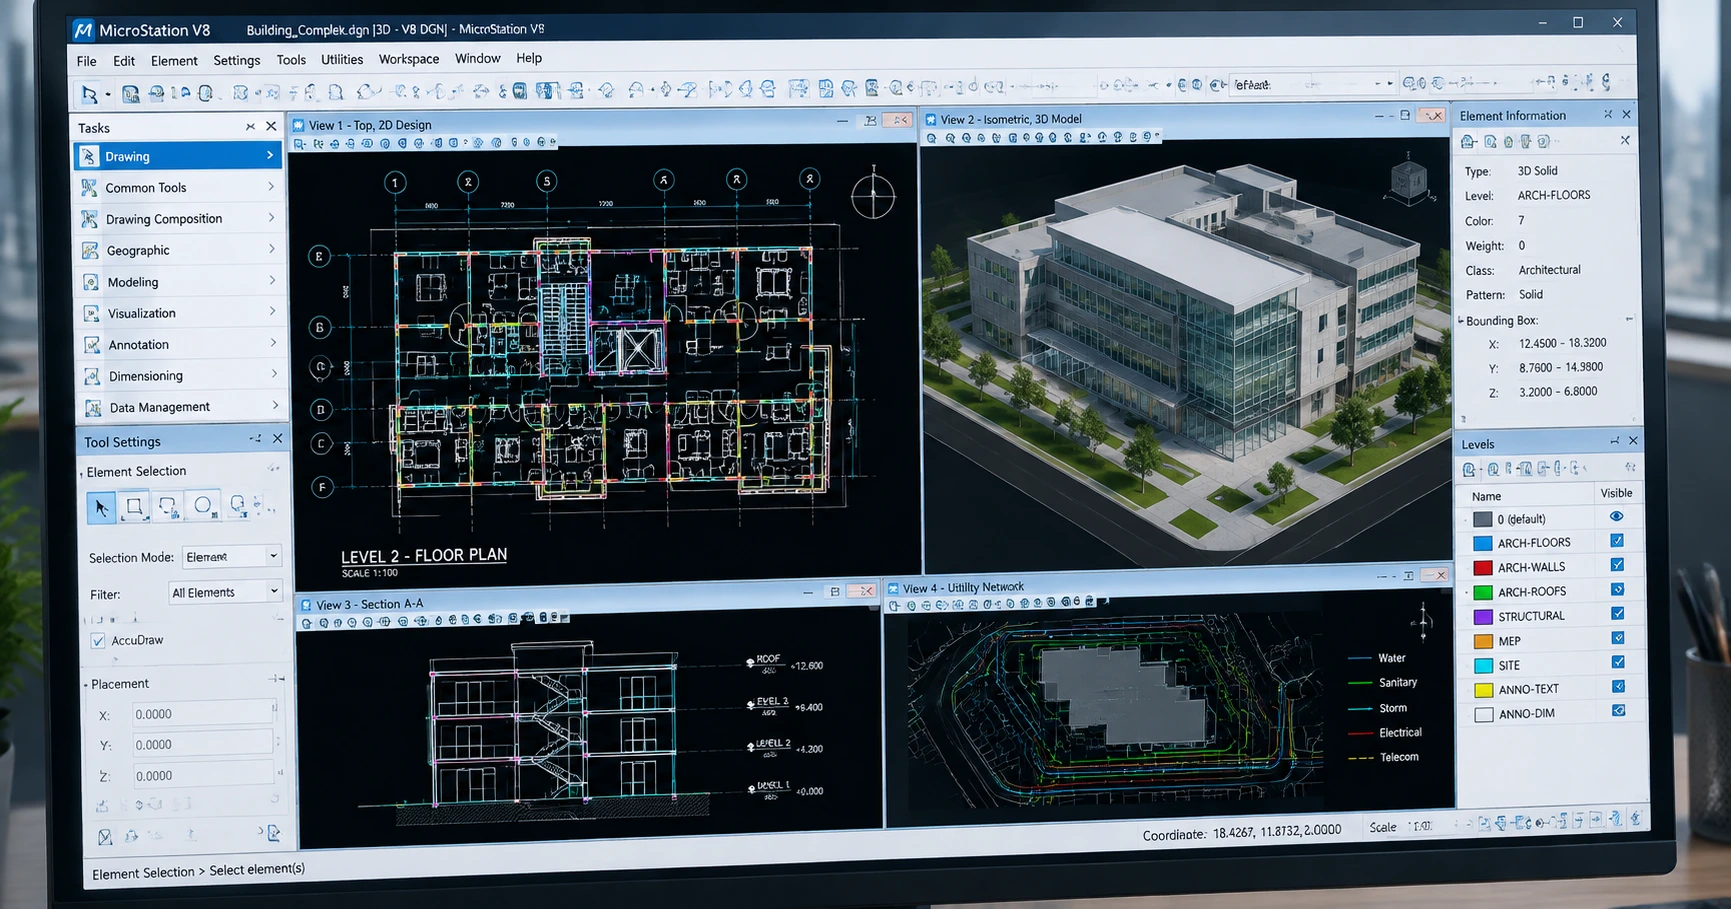
Task: Open the Selection Mode dropdown
Action: click(x=232, y=556)
